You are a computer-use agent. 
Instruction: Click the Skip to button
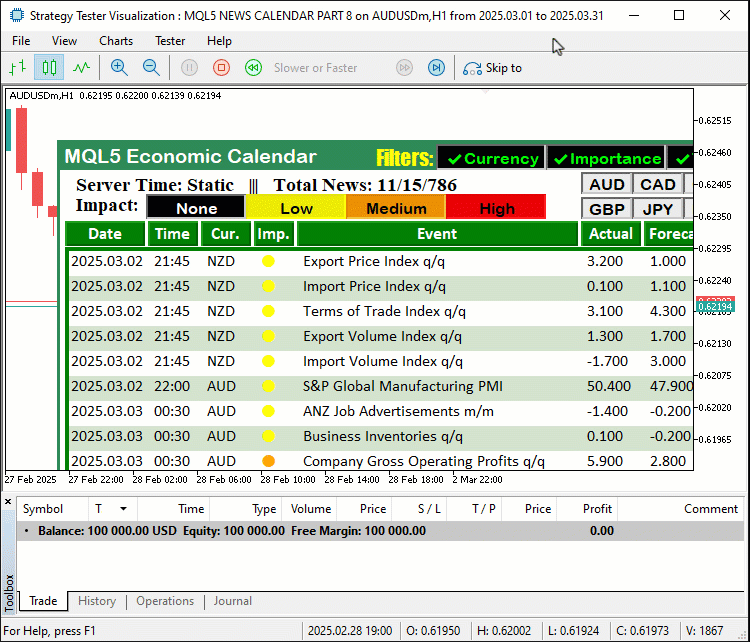tap(492, 68)
